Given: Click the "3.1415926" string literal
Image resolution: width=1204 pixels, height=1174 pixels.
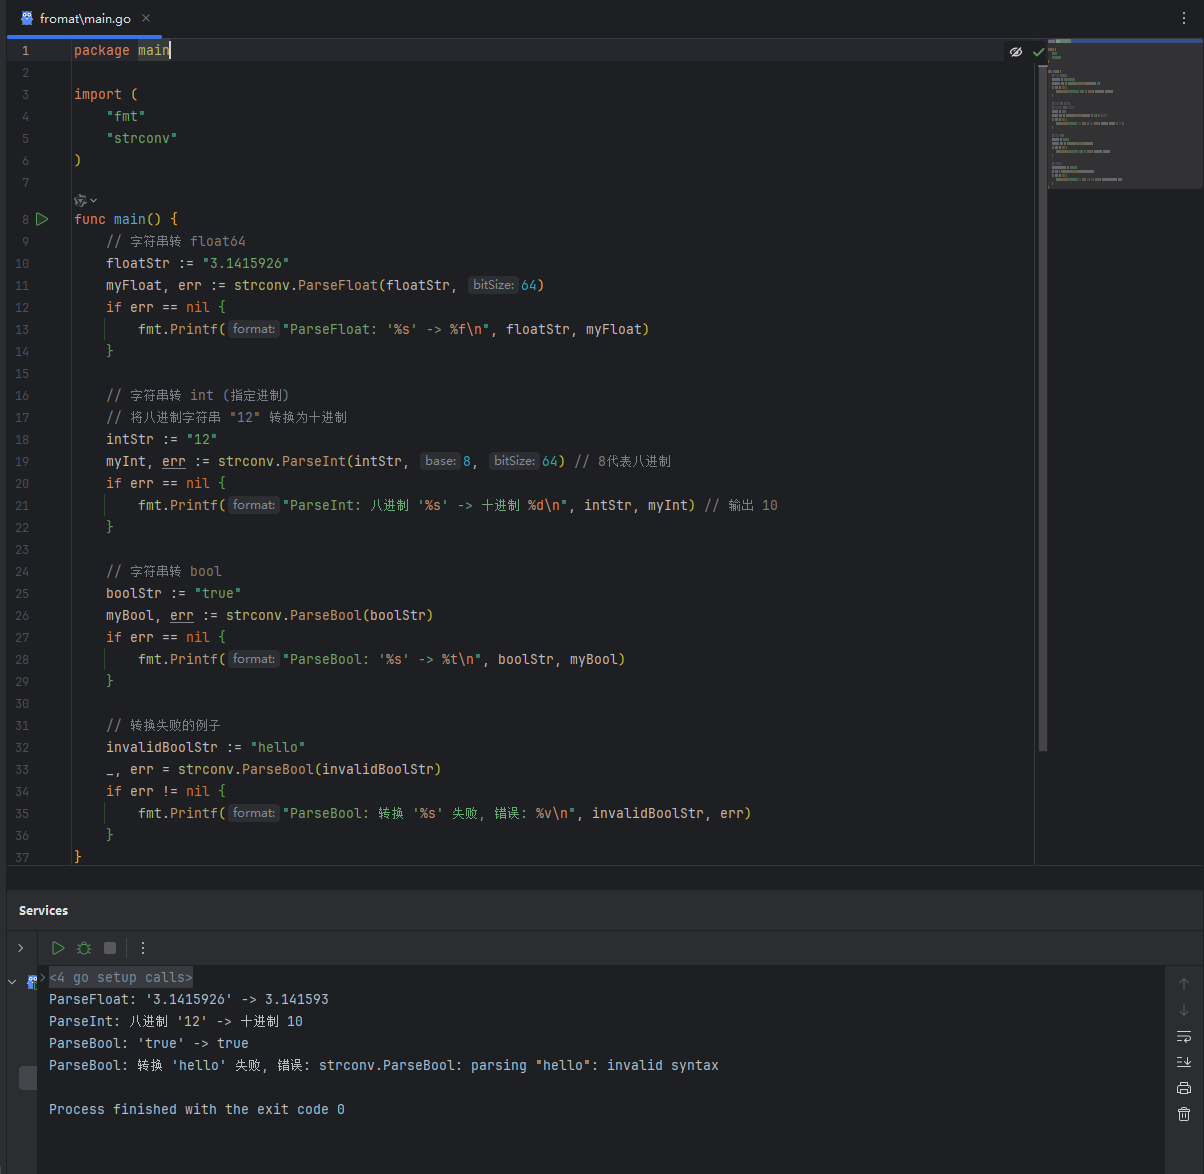Looking at the screenshot, I should (246, 263).
